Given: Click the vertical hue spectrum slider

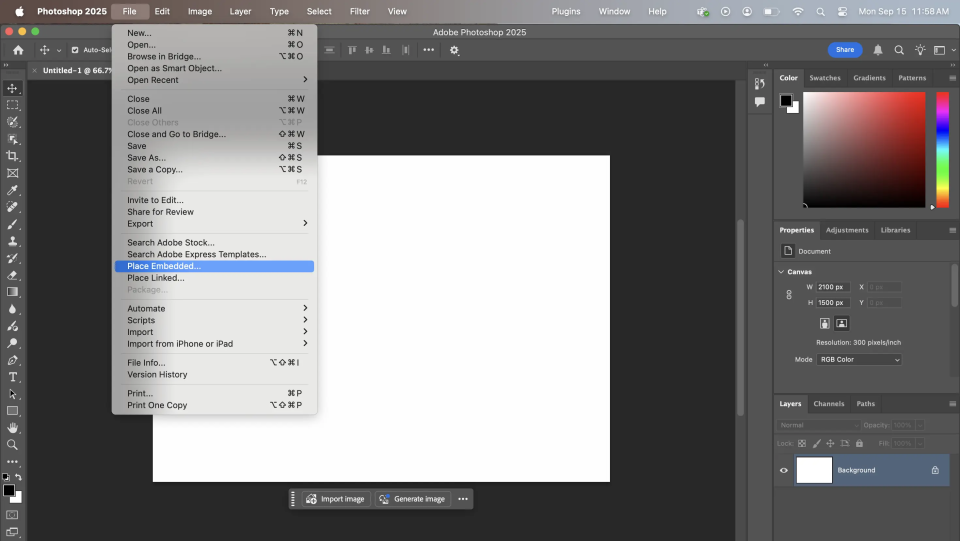Looking at the screenshot, I should coord(942,150).
